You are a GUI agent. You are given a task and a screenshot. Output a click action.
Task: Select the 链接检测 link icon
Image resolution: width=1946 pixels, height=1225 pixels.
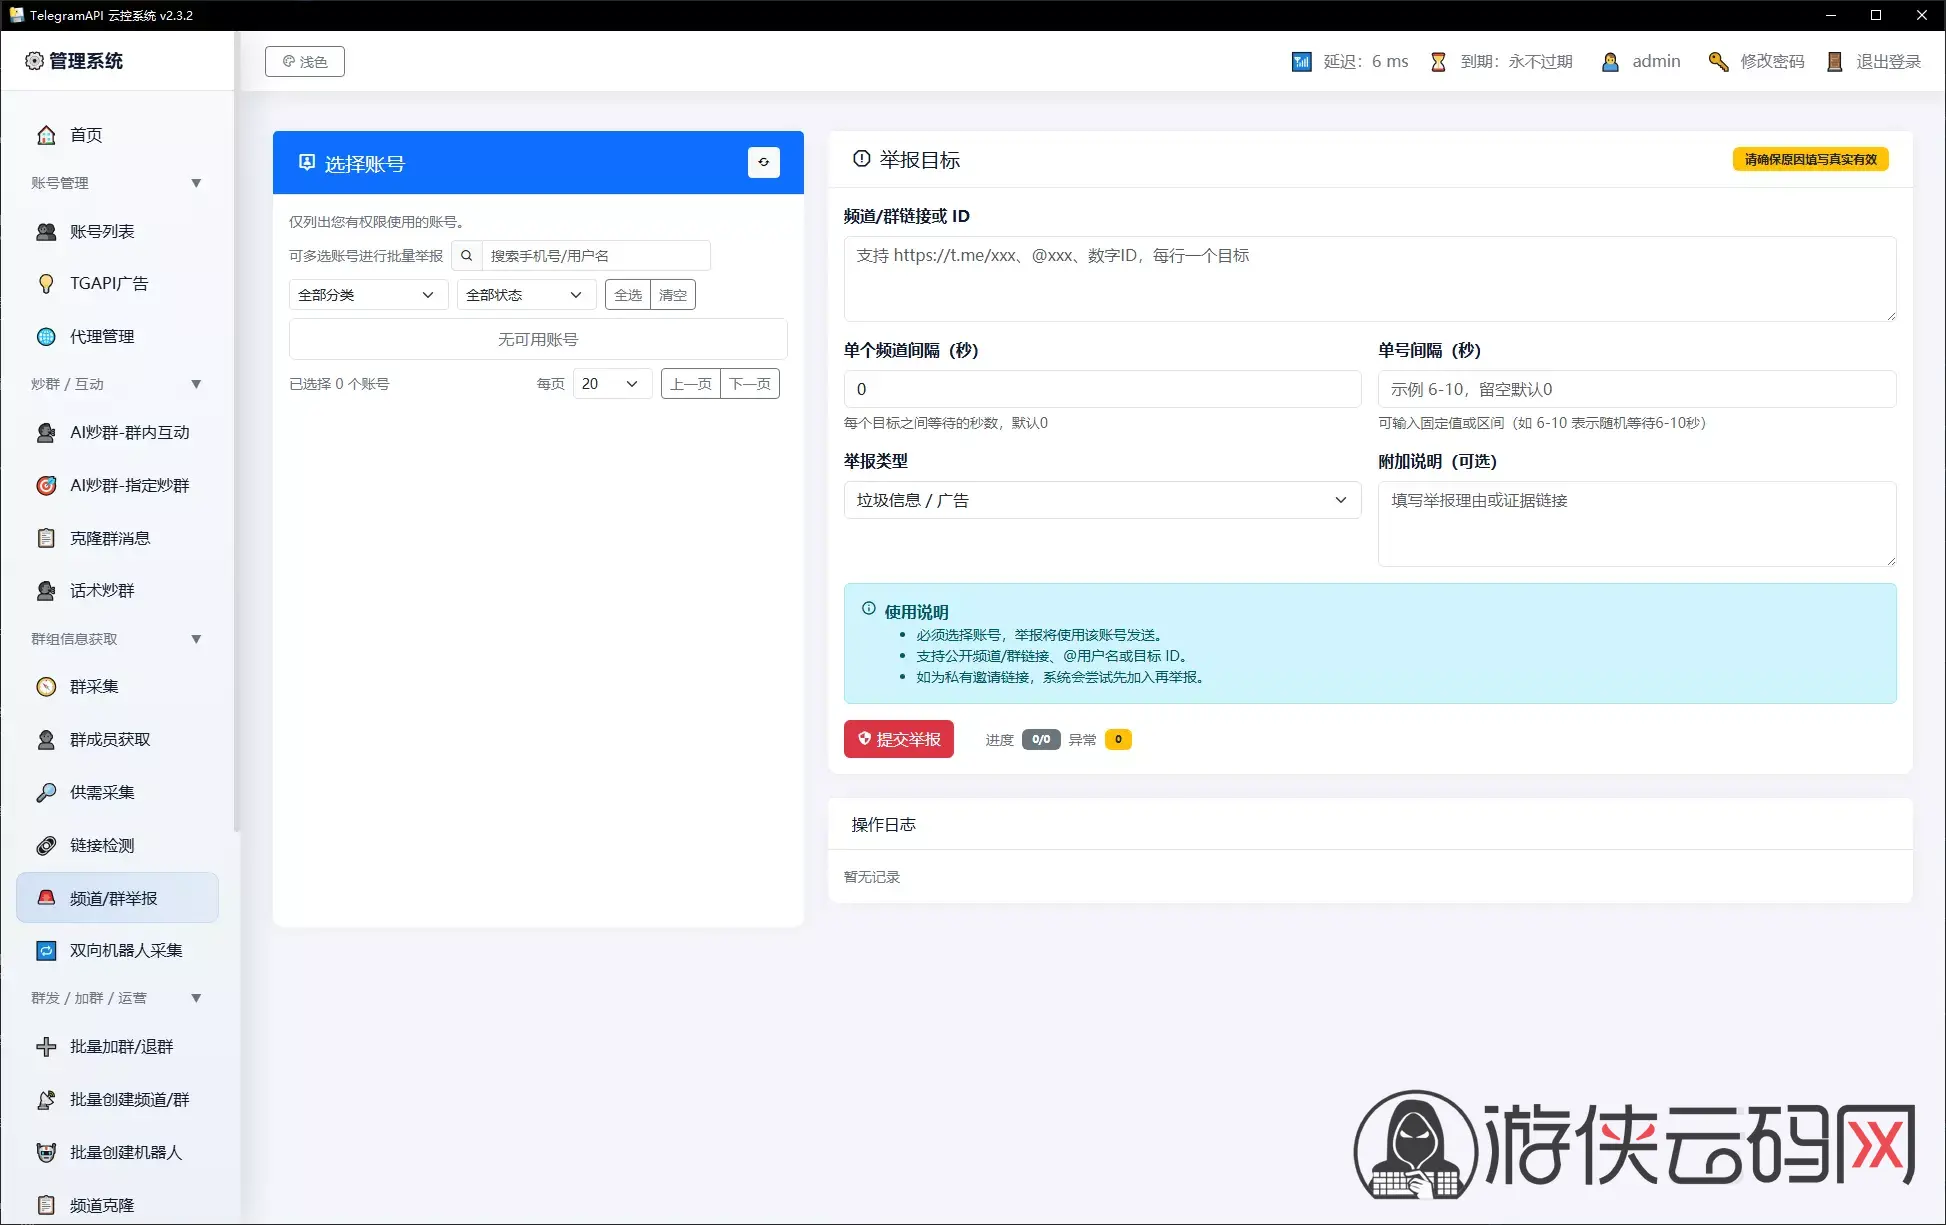click(46, 846)
